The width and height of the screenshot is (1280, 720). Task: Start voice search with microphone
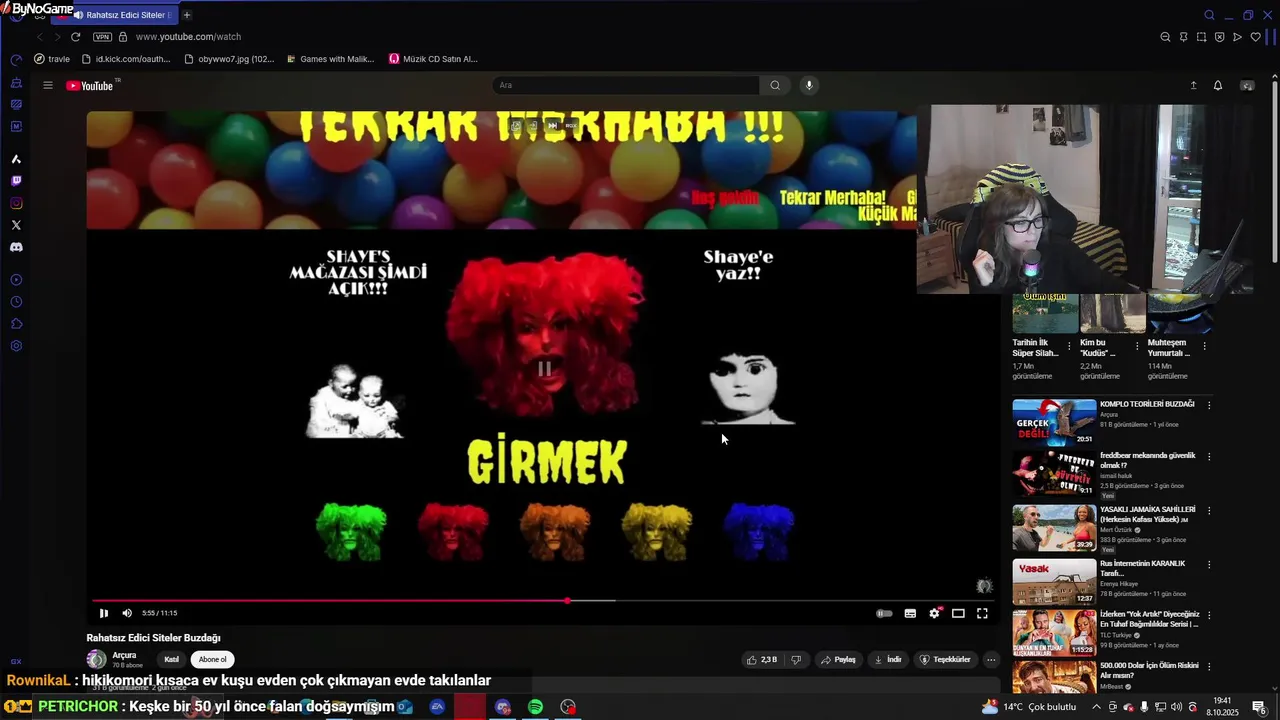point(809,85)
